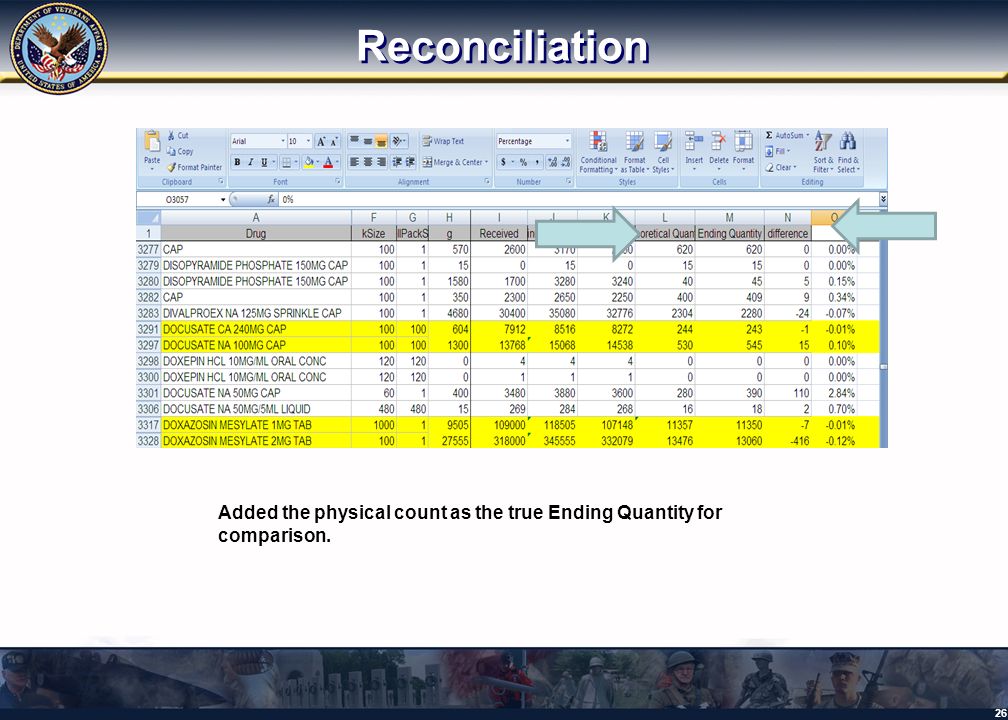Screen dimensions: 1008x720
Task: Select Middle Align vertical alignment
Action: [367, 141]
